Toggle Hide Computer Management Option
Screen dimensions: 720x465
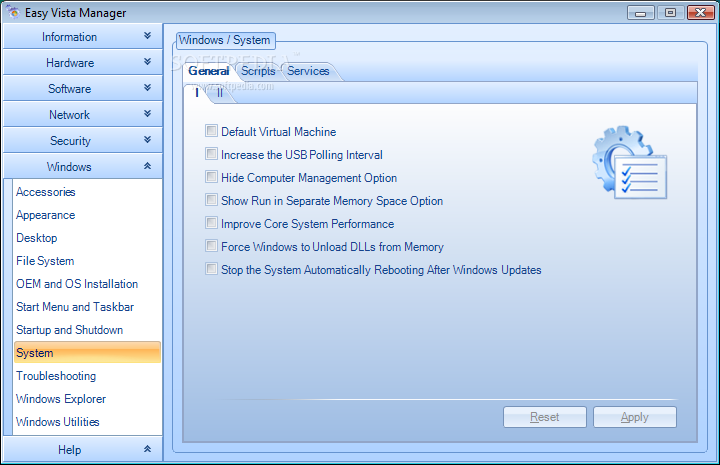(211, 177)
